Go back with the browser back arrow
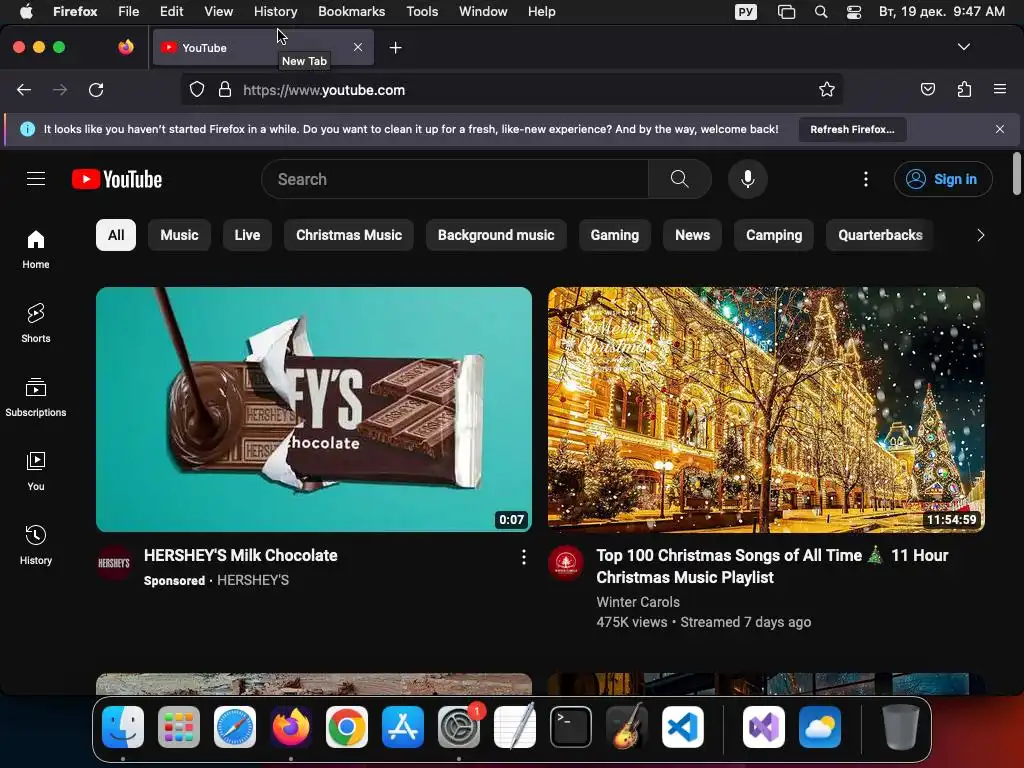The width and height of the screenshot is (1024, 768). tap(24, 89)
